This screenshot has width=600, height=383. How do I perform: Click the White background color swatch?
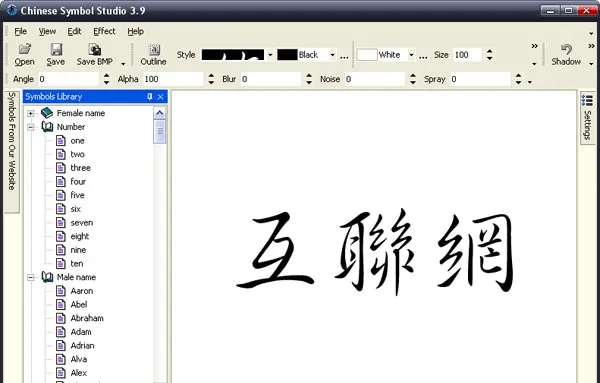[367, 55]
